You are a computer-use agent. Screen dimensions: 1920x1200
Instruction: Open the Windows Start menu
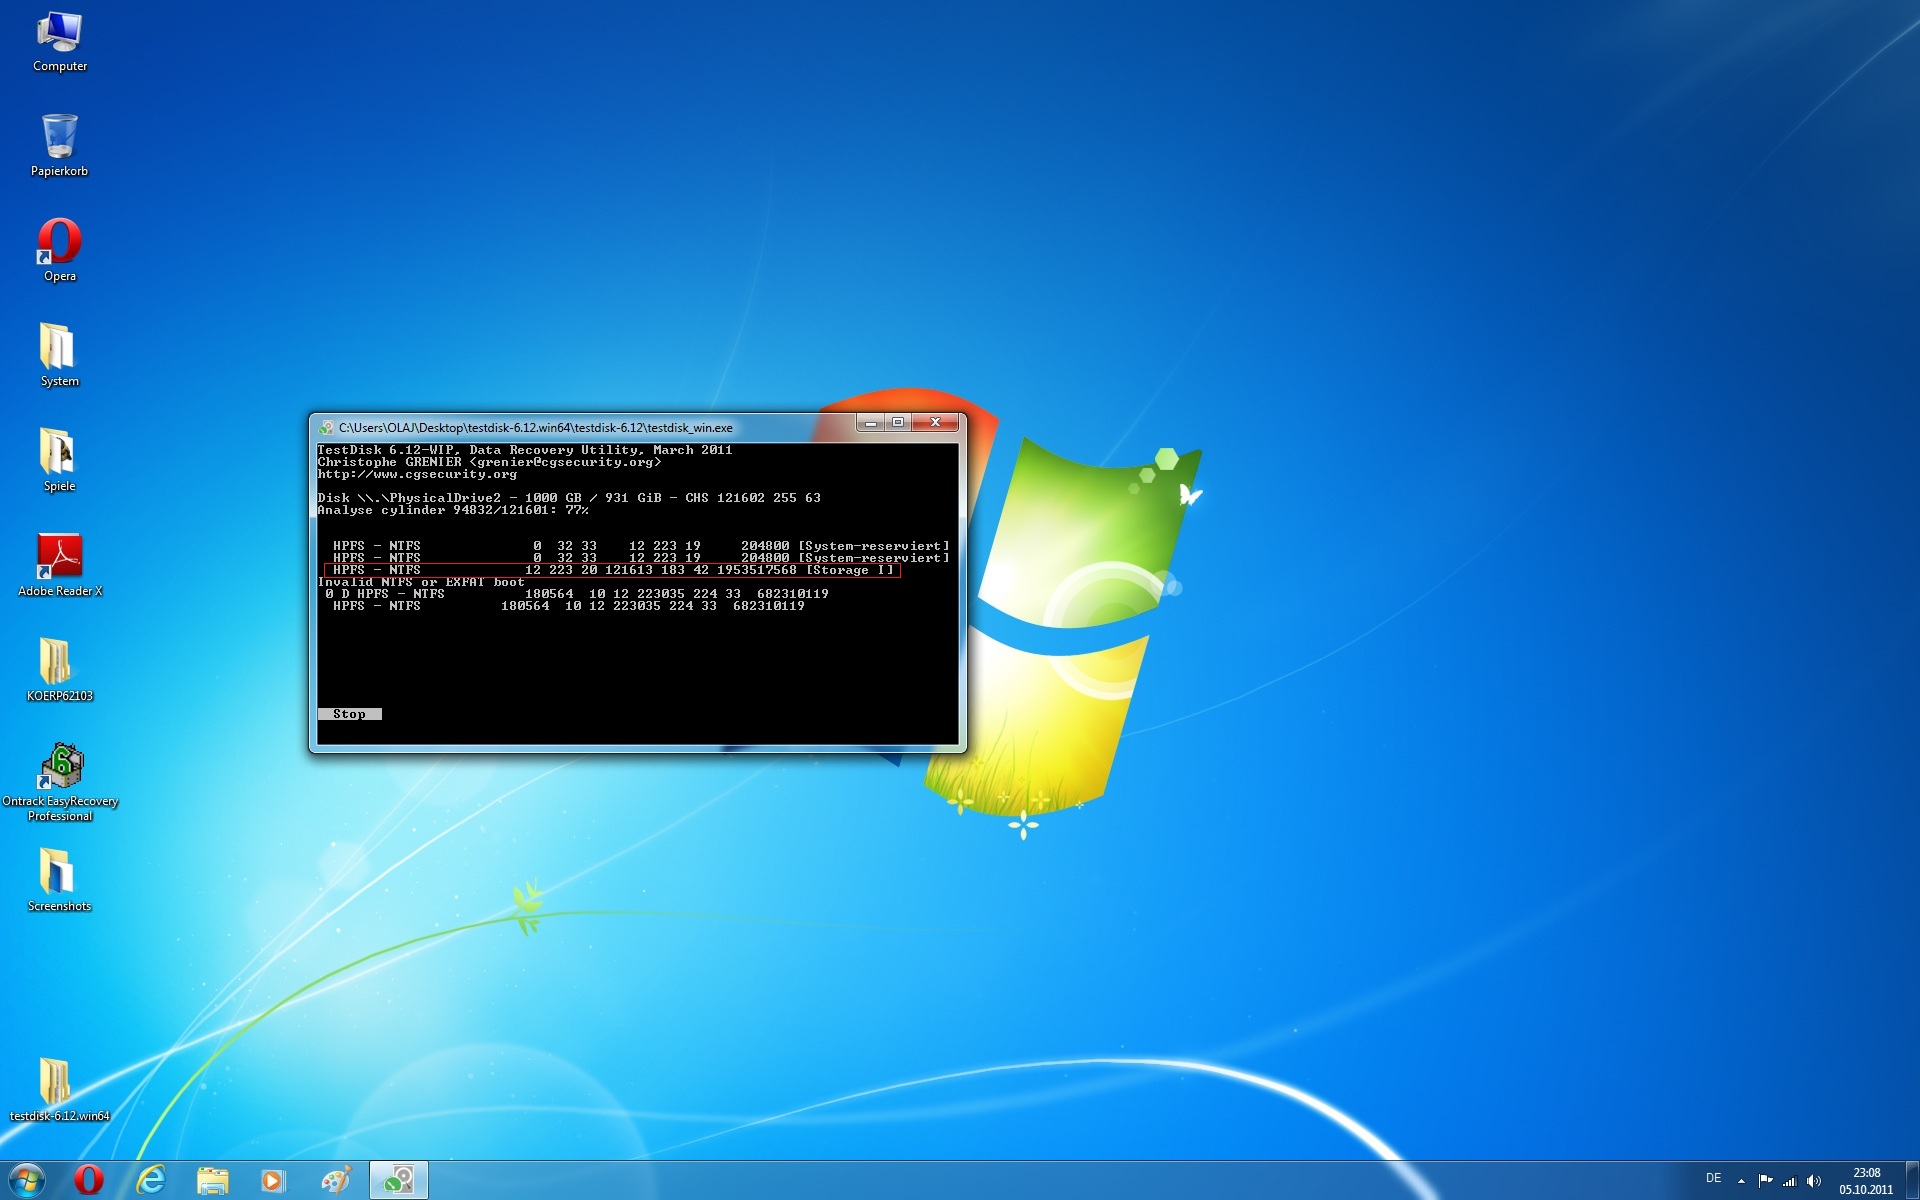click(x=27, y=1180)
